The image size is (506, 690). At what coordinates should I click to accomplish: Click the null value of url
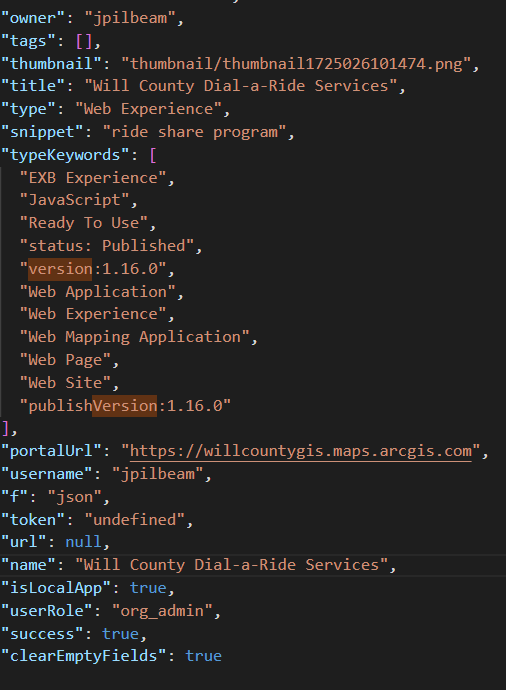point(84,542)
